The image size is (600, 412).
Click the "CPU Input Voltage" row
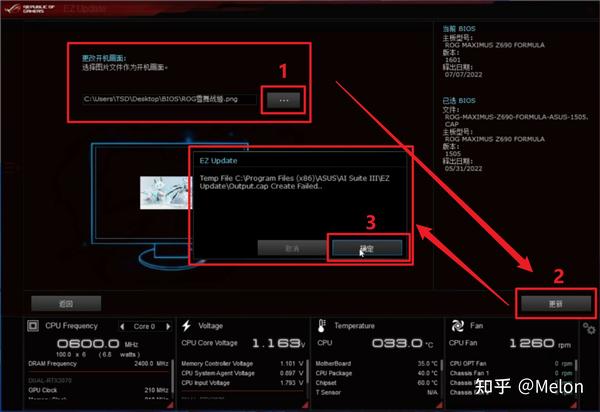coord(243,383)
